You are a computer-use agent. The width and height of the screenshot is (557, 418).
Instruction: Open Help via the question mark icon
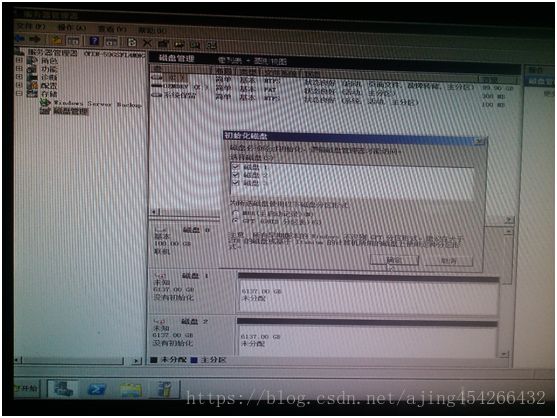pos(94,41)
